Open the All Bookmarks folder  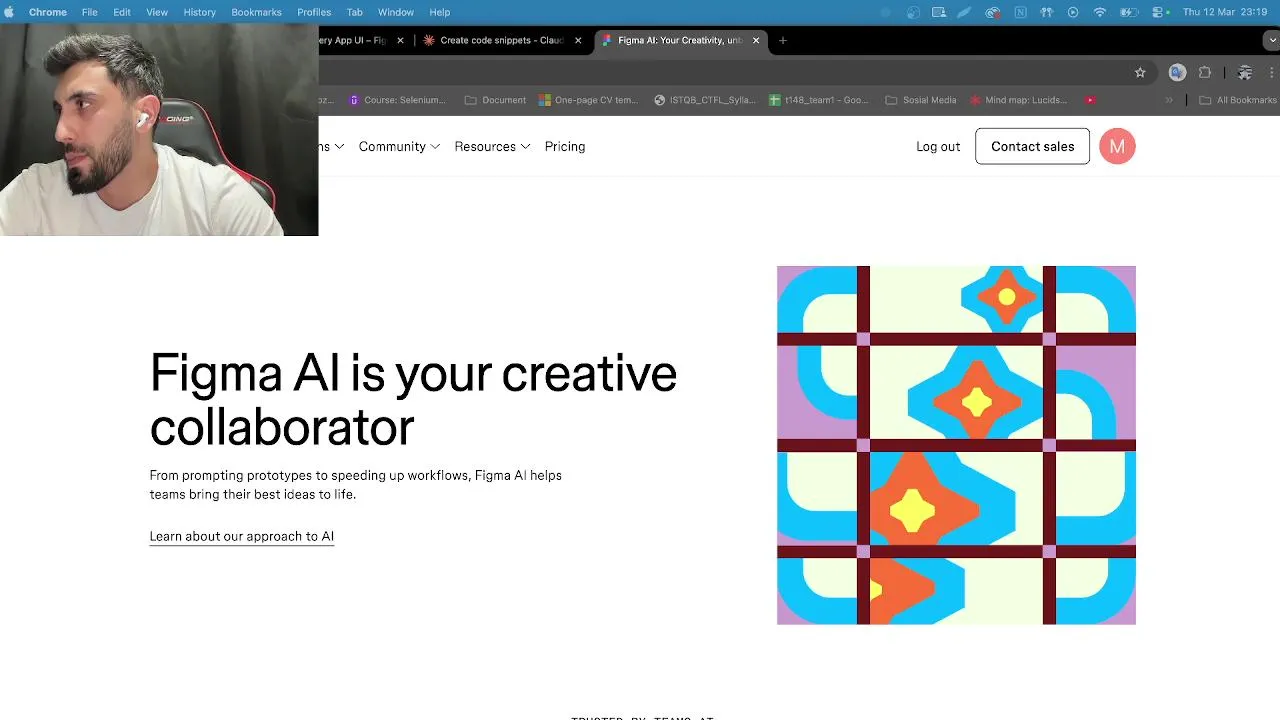tap(1238, 100)
